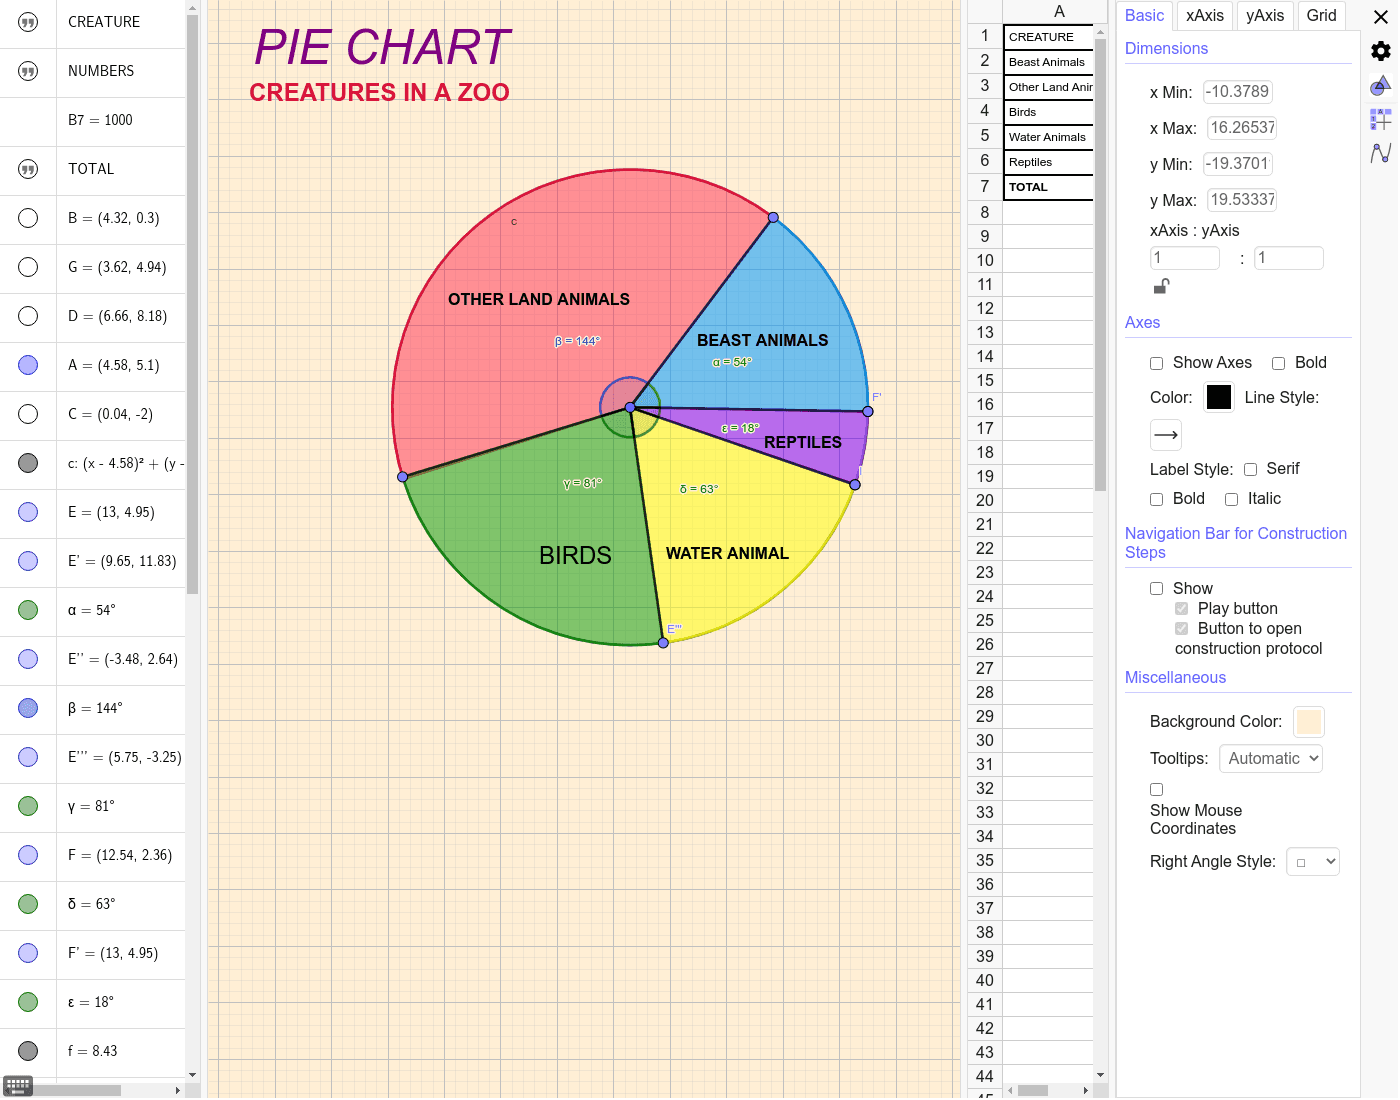
Task: Switch to the xAxis tab
Action: (x=1204, y=15)
